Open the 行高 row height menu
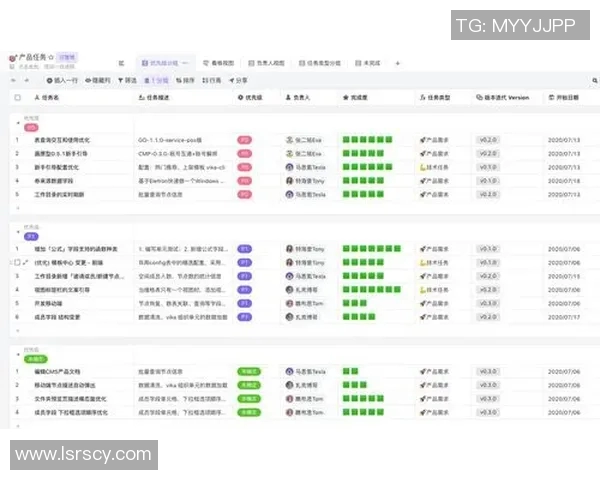This screenshot has width=600, height=480. [212, 80]
